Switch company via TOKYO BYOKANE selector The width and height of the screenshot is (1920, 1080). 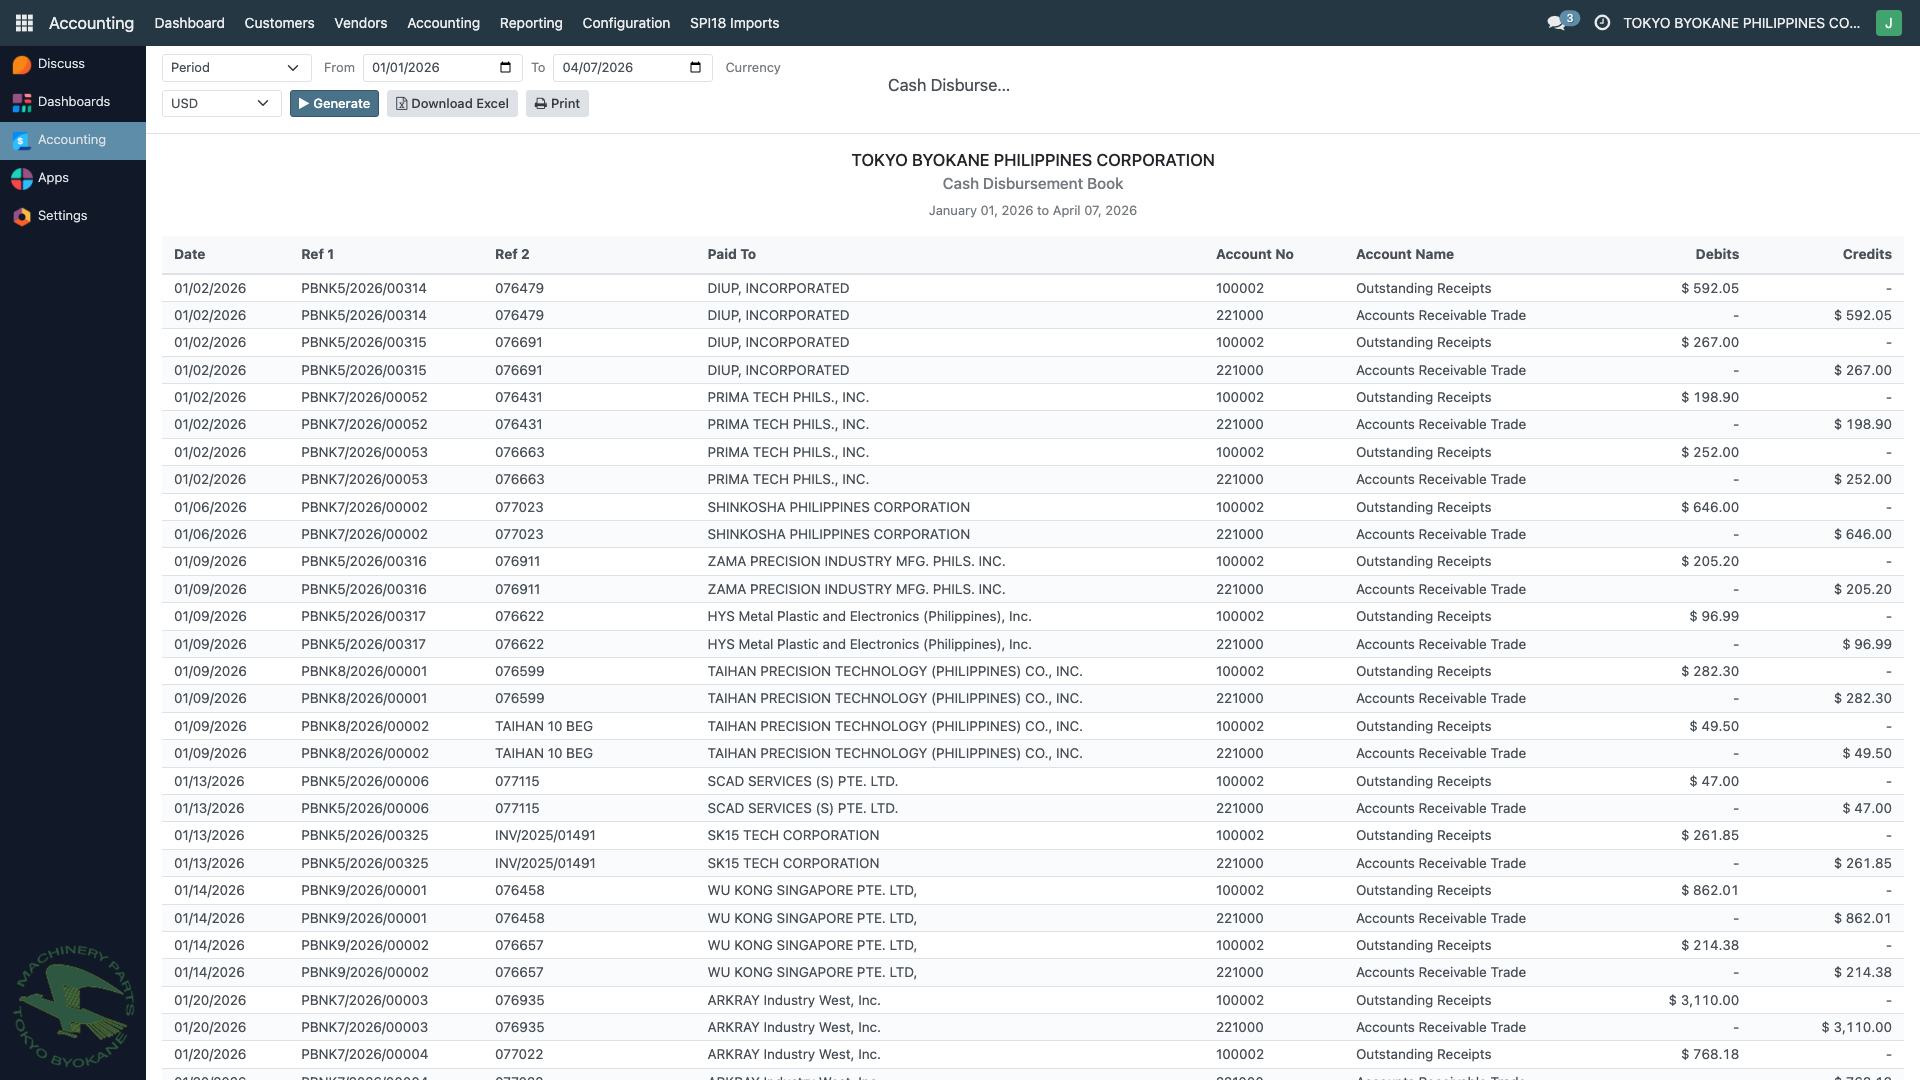pos(1740,22)
